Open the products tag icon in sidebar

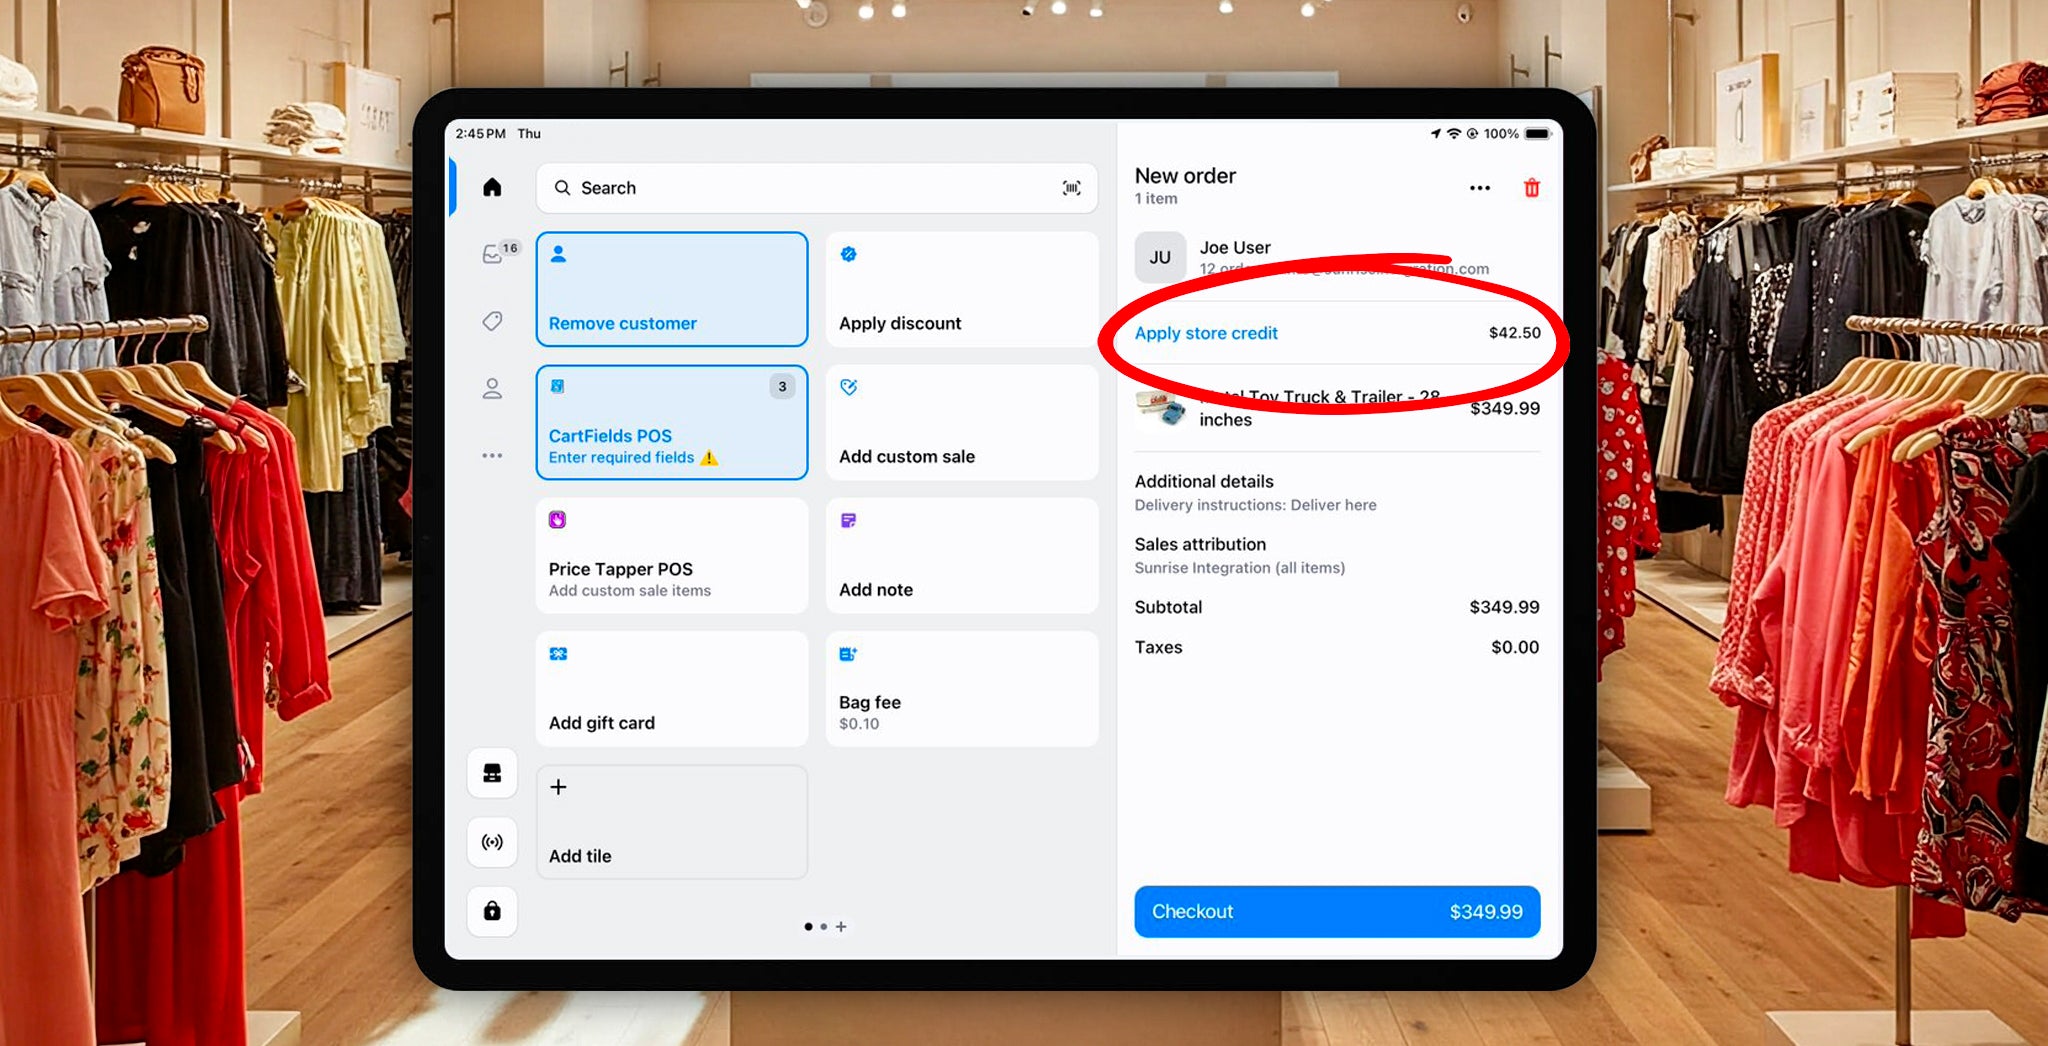click(x=492, y=321)
